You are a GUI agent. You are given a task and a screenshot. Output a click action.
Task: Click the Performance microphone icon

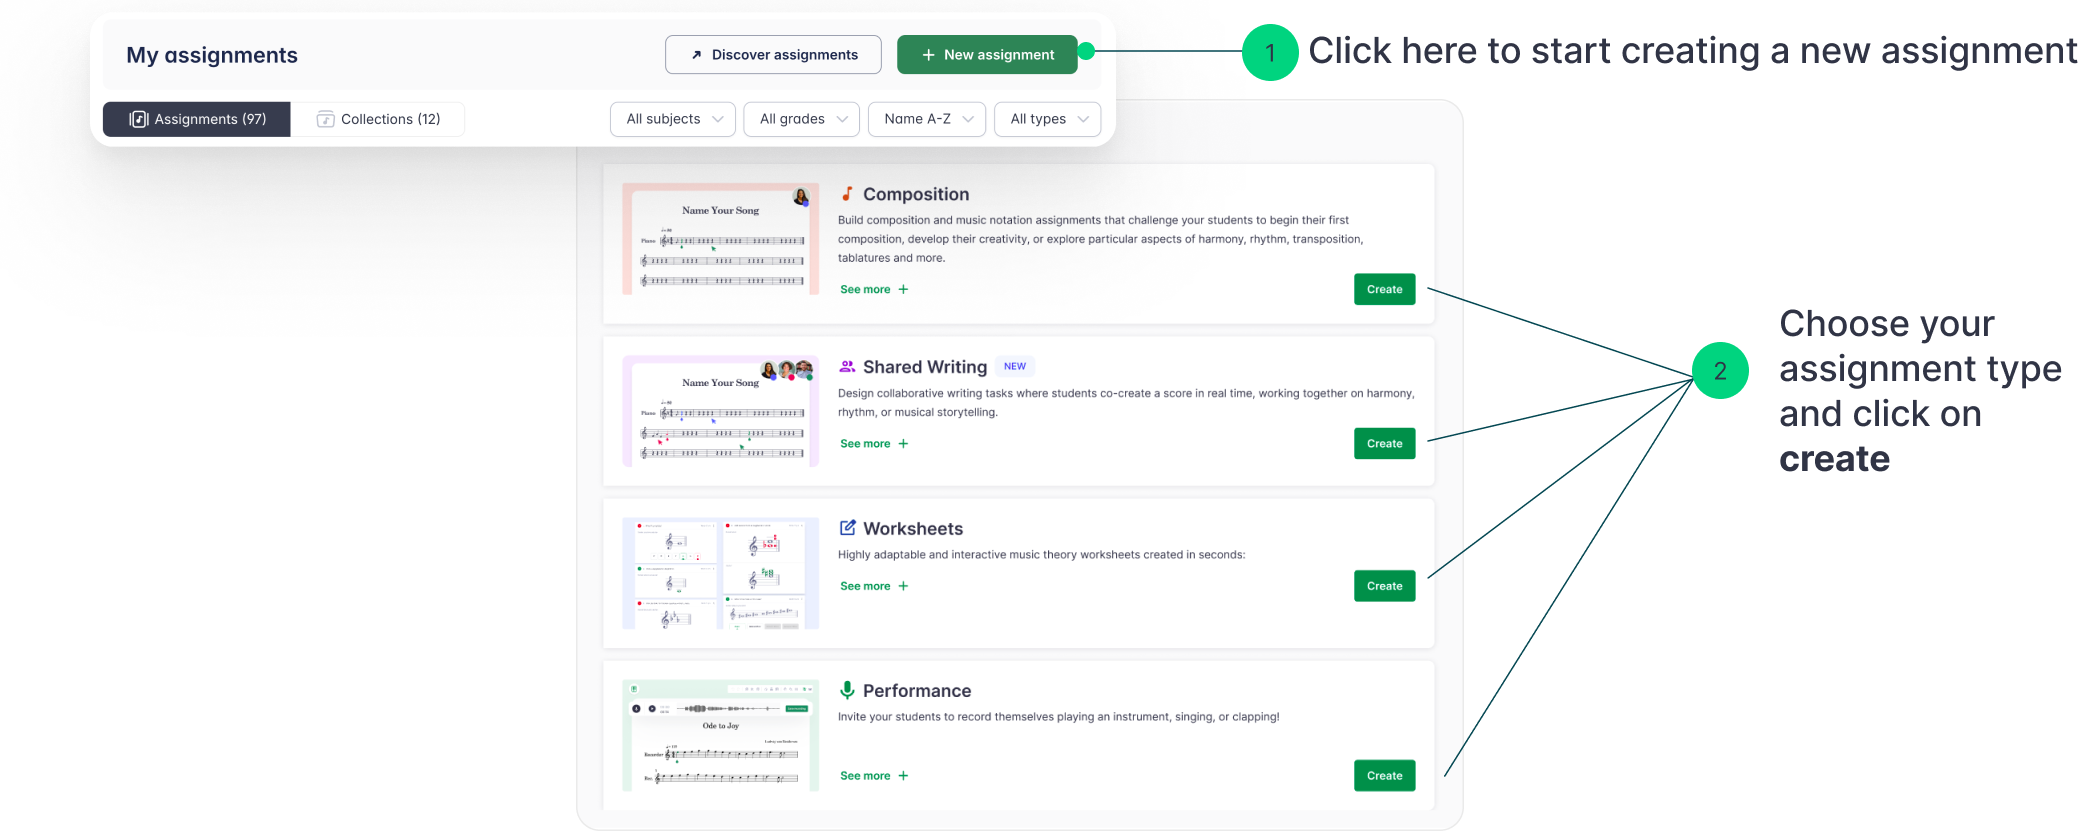(848, 690)
